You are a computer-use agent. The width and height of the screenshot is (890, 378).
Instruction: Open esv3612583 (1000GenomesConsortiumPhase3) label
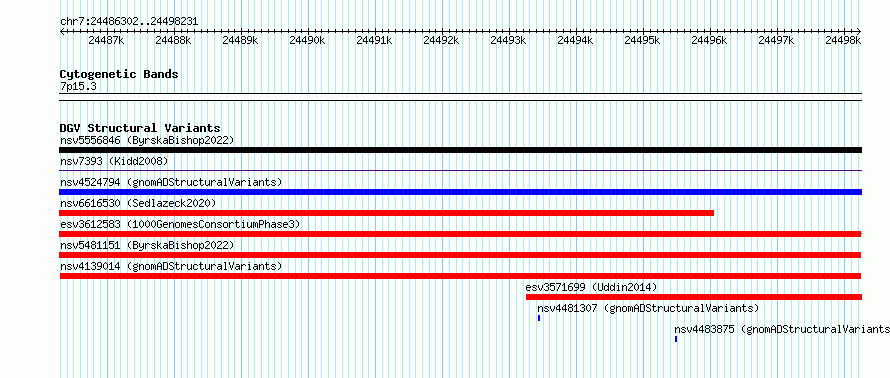[180, 224]
